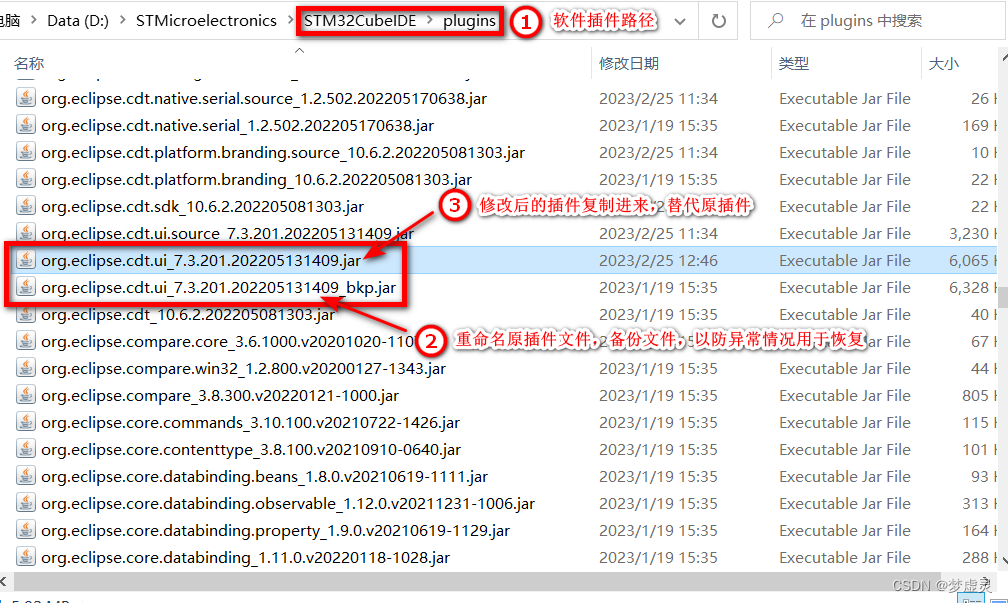Click date 2023/2/25 12:46 cell
Image resolution: width=1008 pixels, height=603 pixels.
658,260
